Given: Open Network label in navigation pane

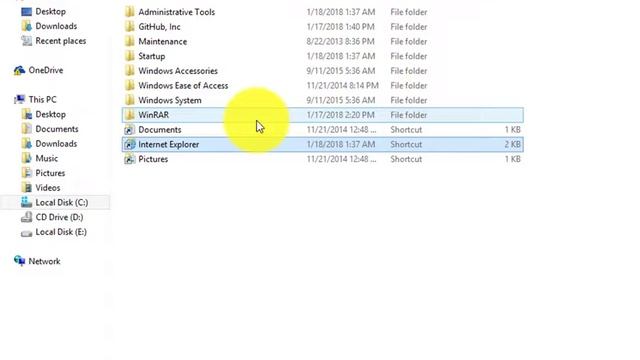Looking at the screenshot, I should [x=44, y=261].
